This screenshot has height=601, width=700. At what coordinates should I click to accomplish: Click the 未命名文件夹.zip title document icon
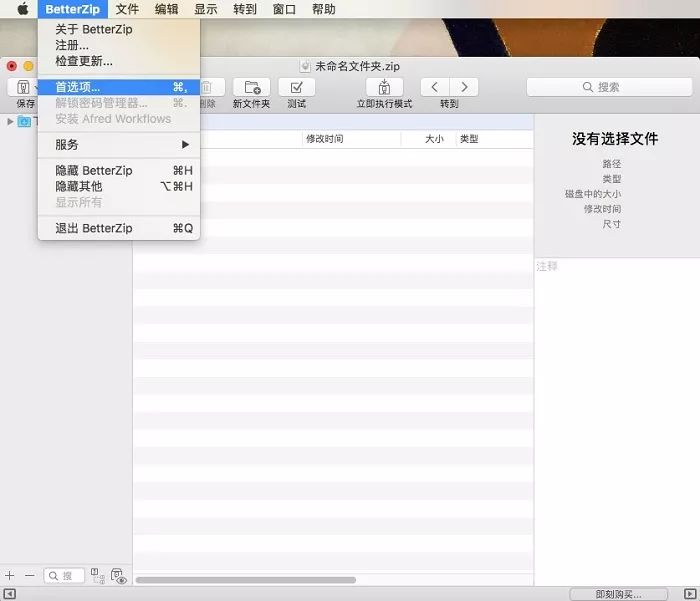click(305, 67)
